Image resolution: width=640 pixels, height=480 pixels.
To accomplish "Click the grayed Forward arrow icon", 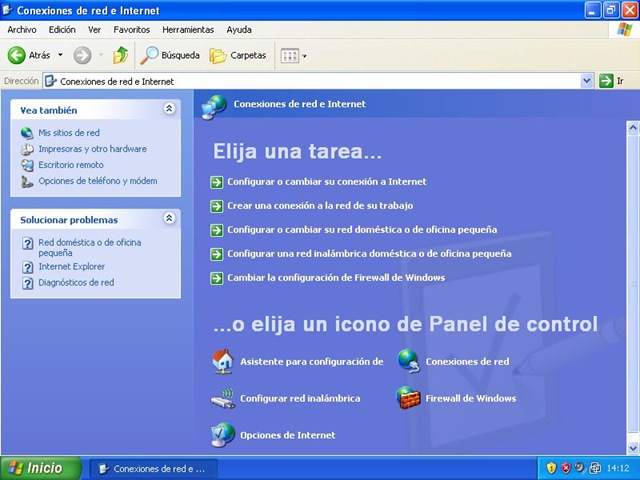I will click(x=82, y=55).
